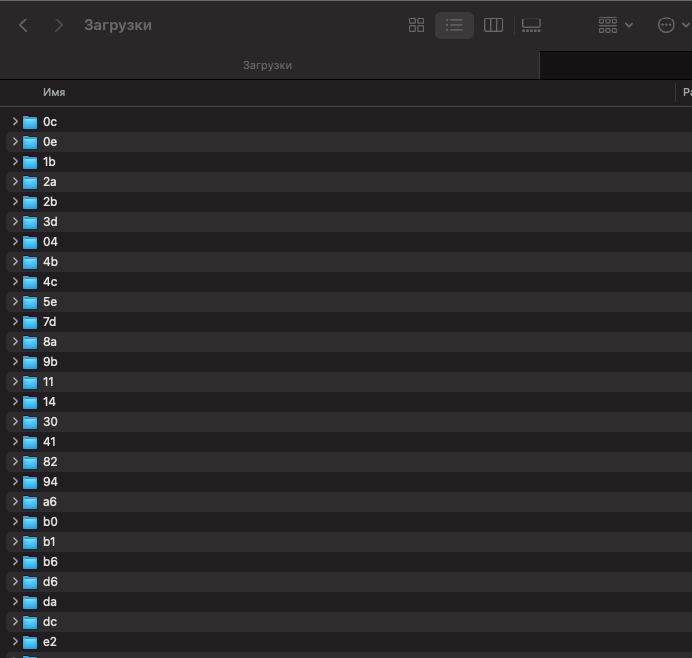Click the b0 folder icon
Viewport: 692px width, 658px height.
pos(30,522)
